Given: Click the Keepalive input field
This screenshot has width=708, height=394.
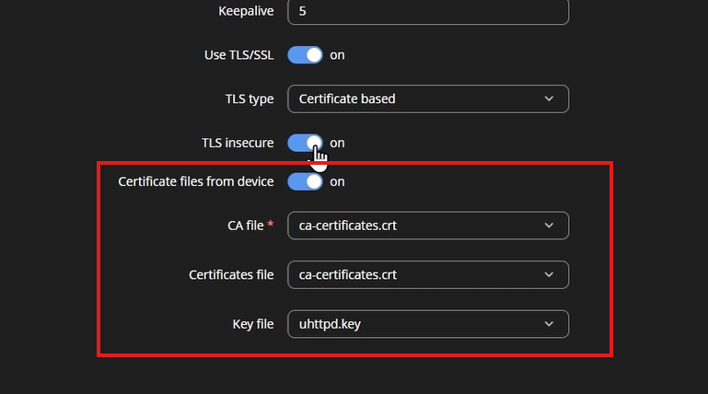Looking at the screenshot, I should coord(428,11).
